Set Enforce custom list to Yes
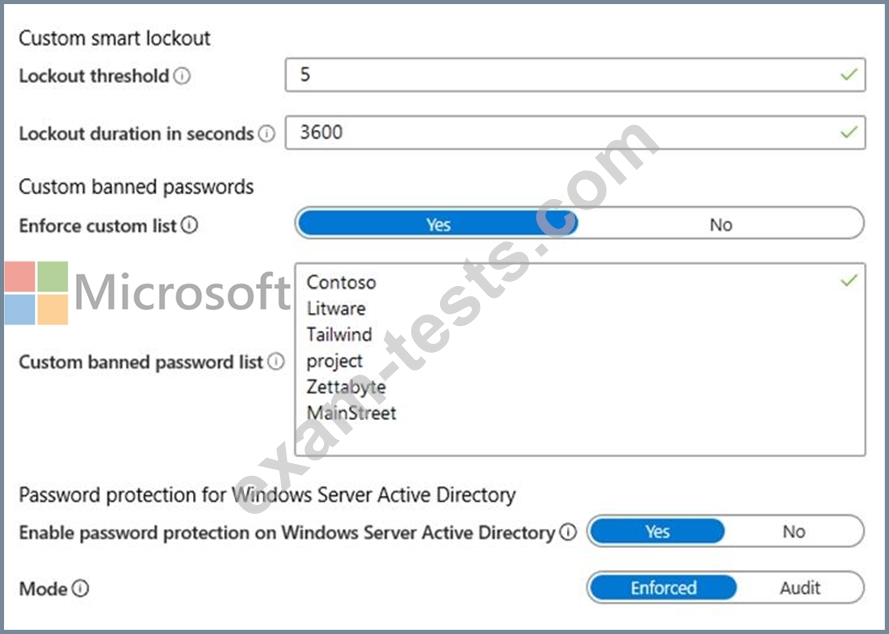The image size is (889, 634). click(437, 224)
